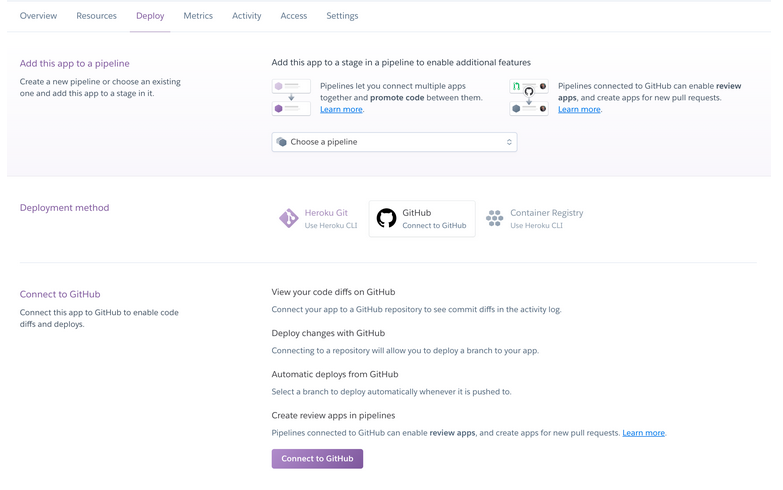Select Heroku Git deployment method
This screenshot has width=783, height=490.
(319, 218)
